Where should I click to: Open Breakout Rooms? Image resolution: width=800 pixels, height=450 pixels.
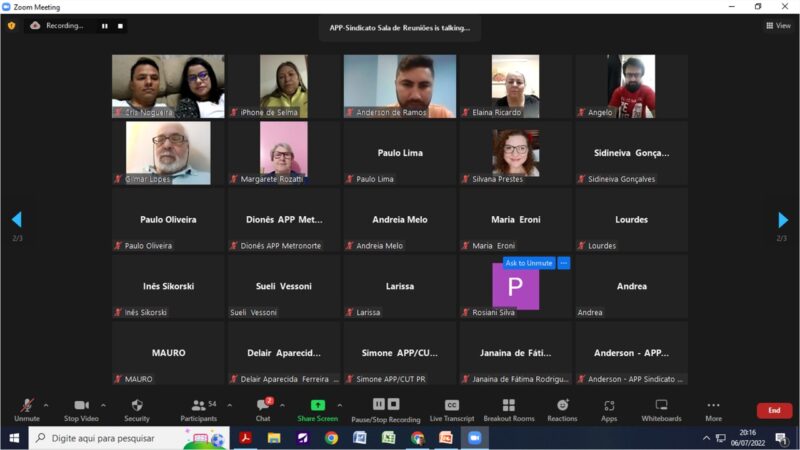(509, 409)
